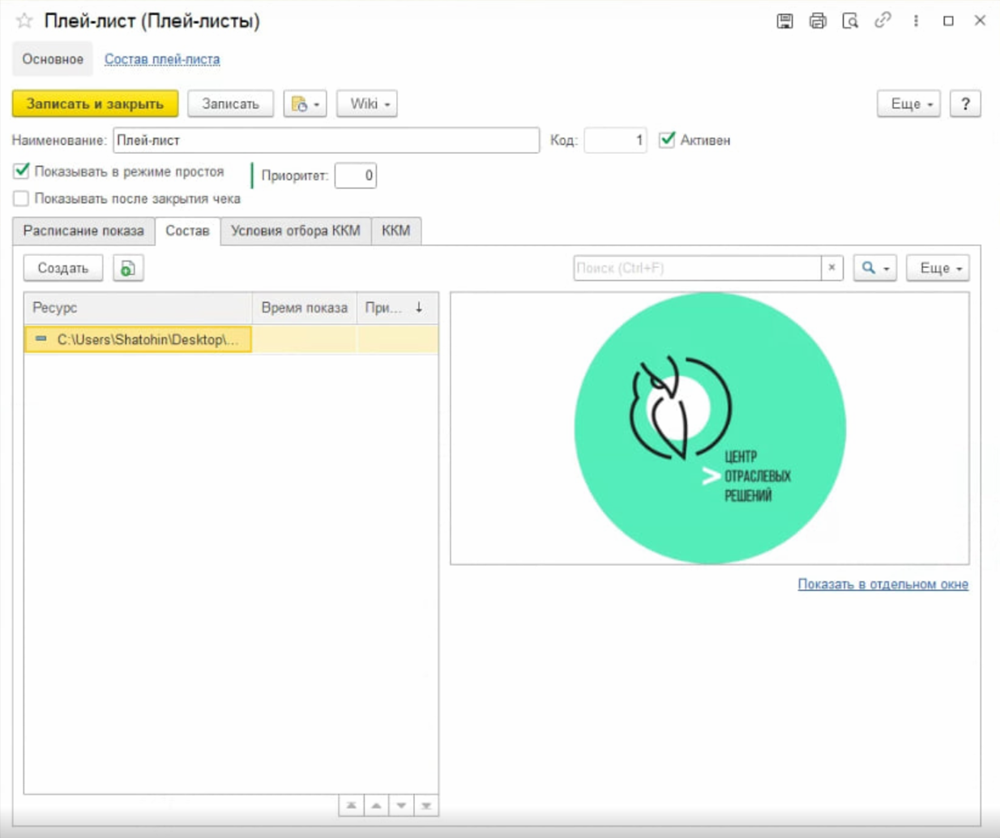Click Записать и закрыть button
Image resolution: width=1000 pixels, height=838 pixels.
coord(95,104)
